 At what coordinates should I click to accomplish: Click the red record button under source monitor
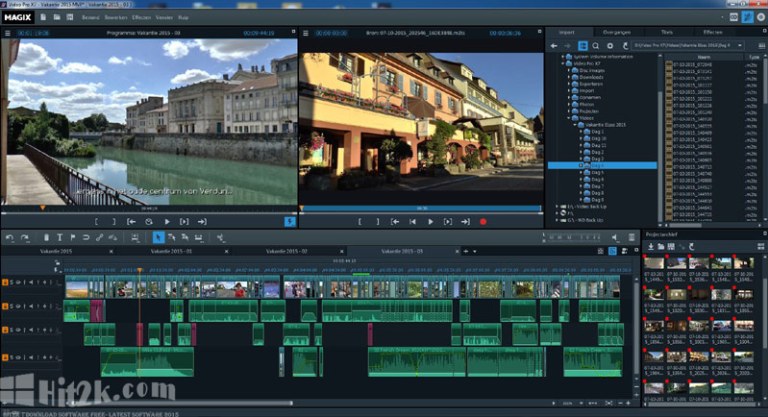click(483, 221)
